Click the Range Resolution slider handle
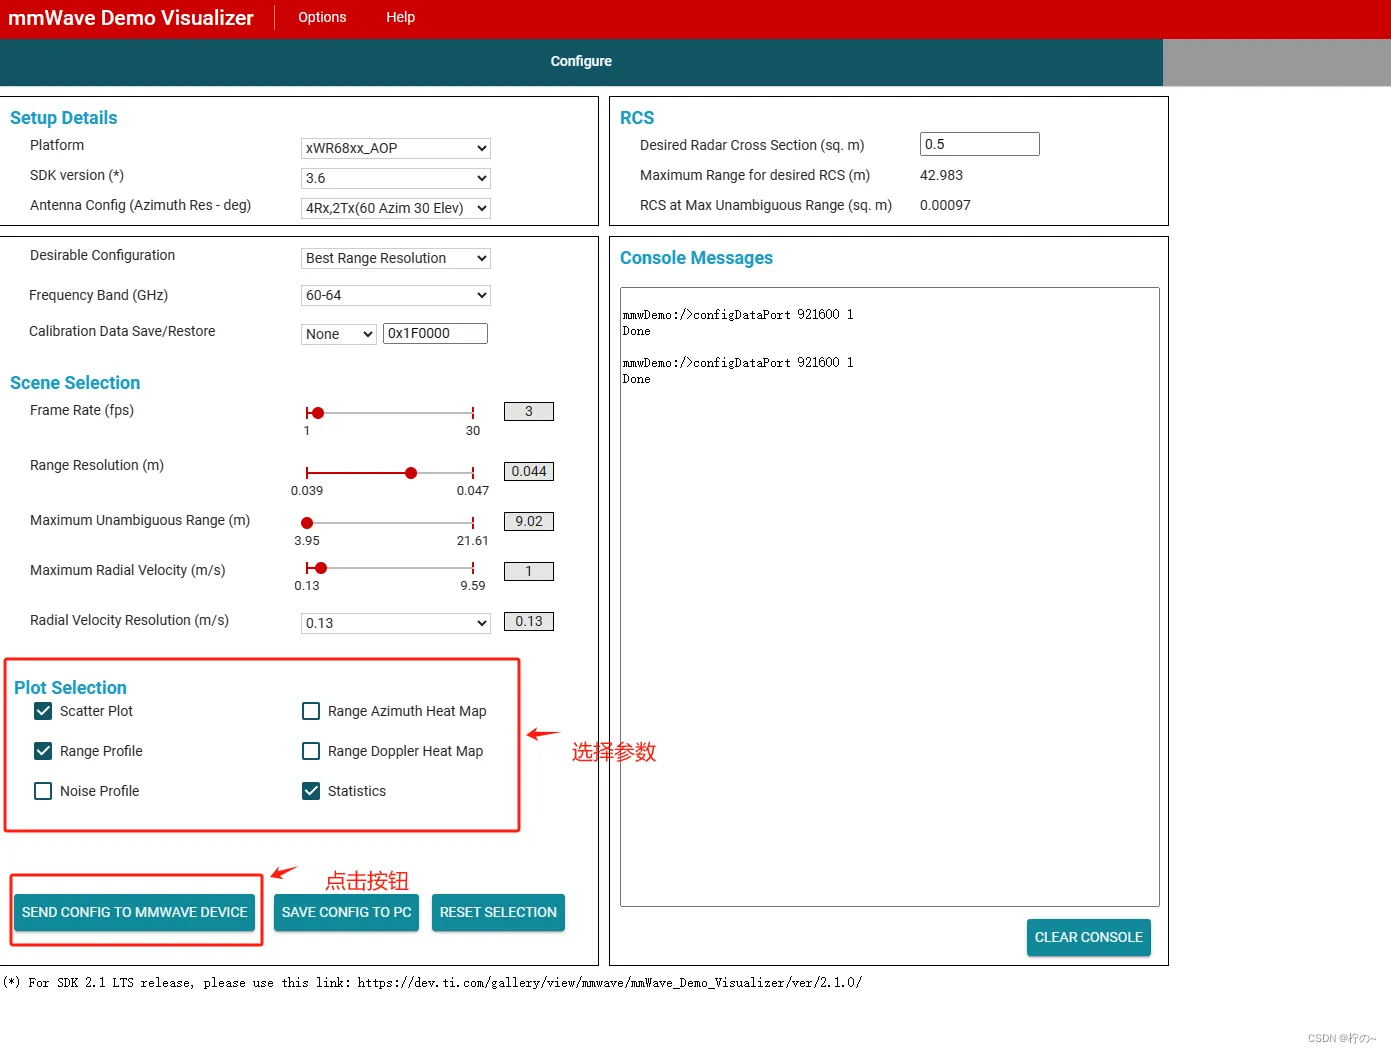Viewport: 1391px width, 1053px height. point(411,473)
